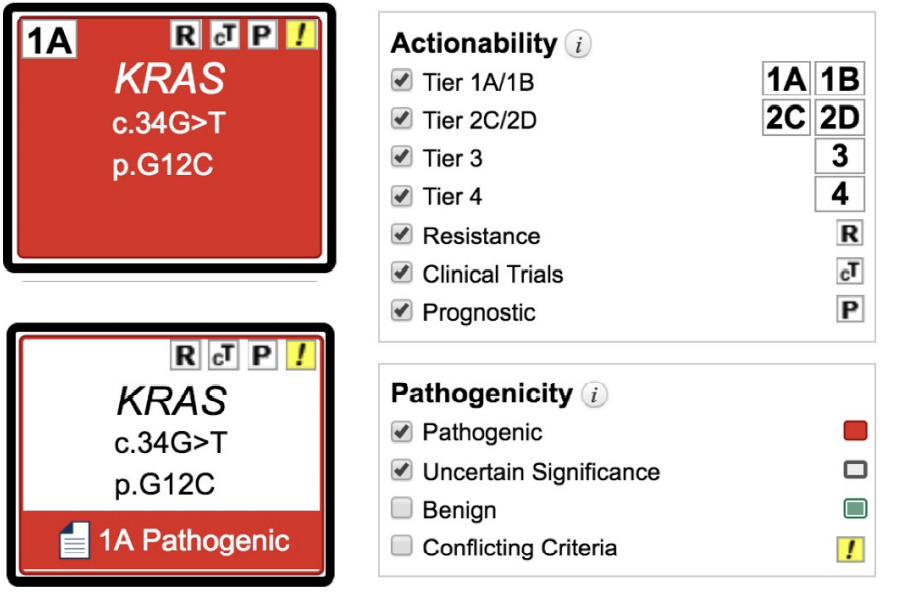Click the Pathogenicity info icon

[594, 394]
